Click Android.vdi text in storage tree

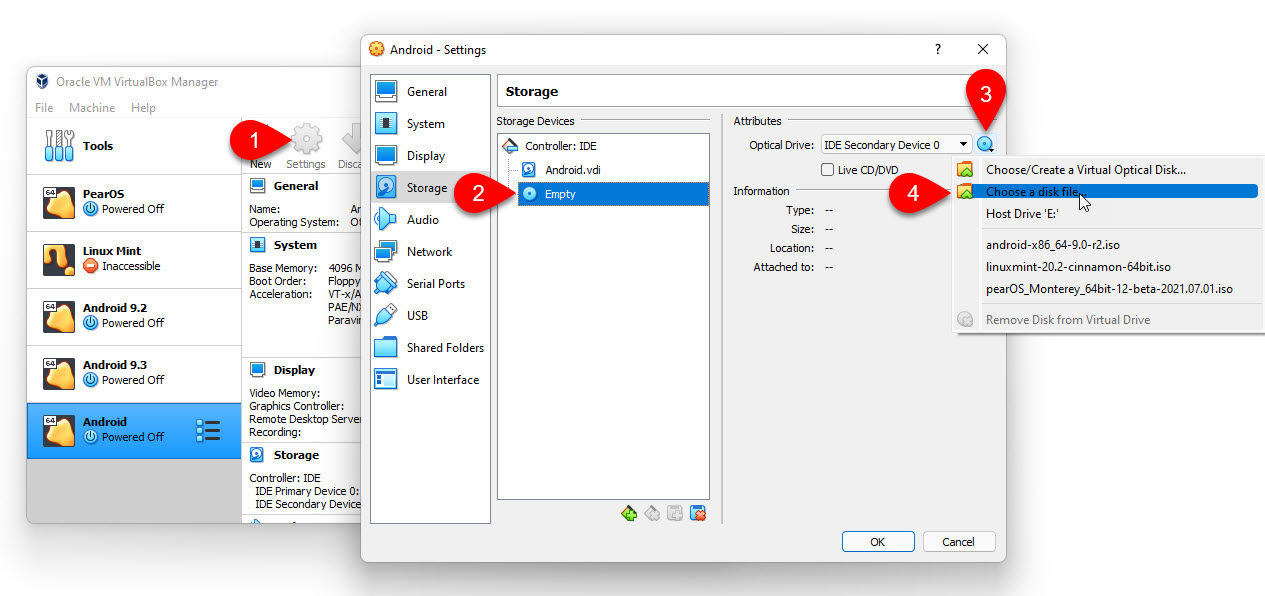tap(572, 170)
